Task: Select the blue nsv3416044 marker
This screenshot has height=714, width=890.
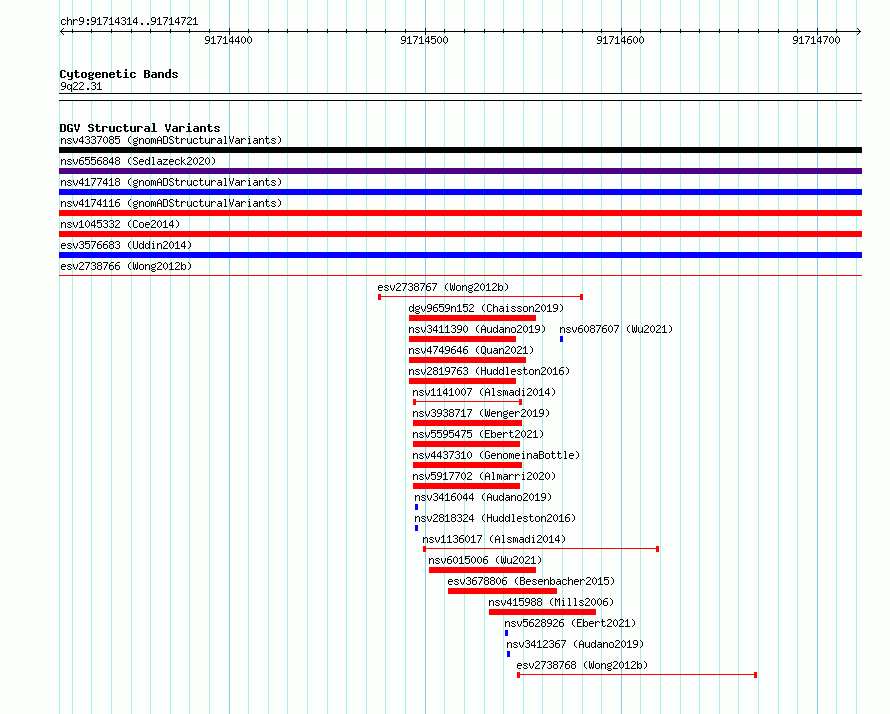Action: click(x=417, y=507)
